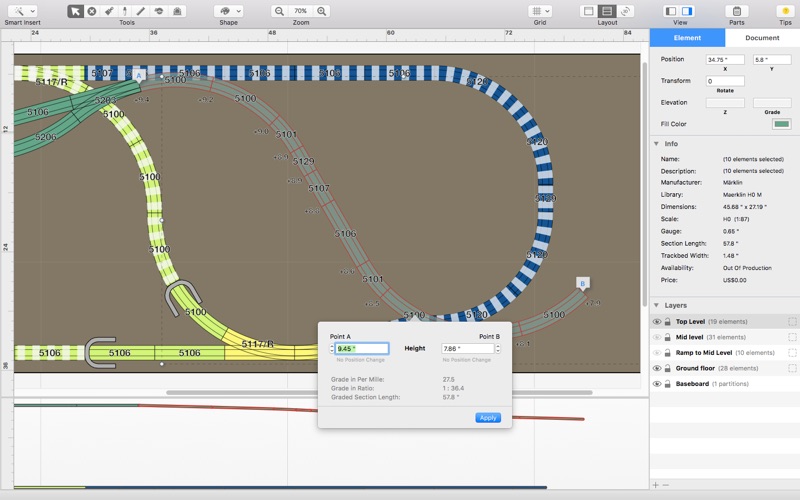Select the arrow pointer tool

point(76,11)
